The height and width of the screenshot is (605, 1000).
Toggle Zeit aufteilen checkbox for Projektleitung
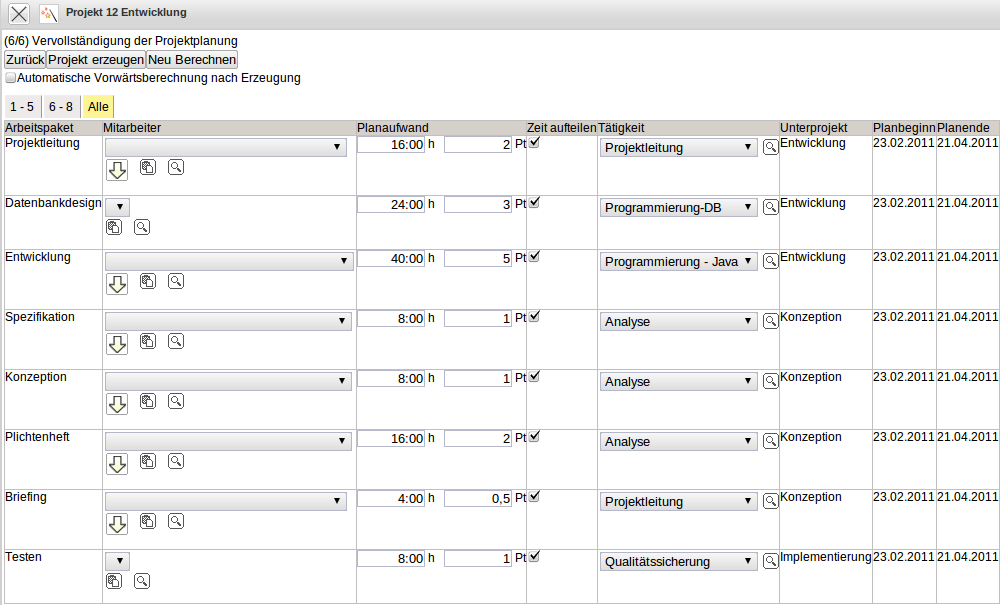[534, 143]
